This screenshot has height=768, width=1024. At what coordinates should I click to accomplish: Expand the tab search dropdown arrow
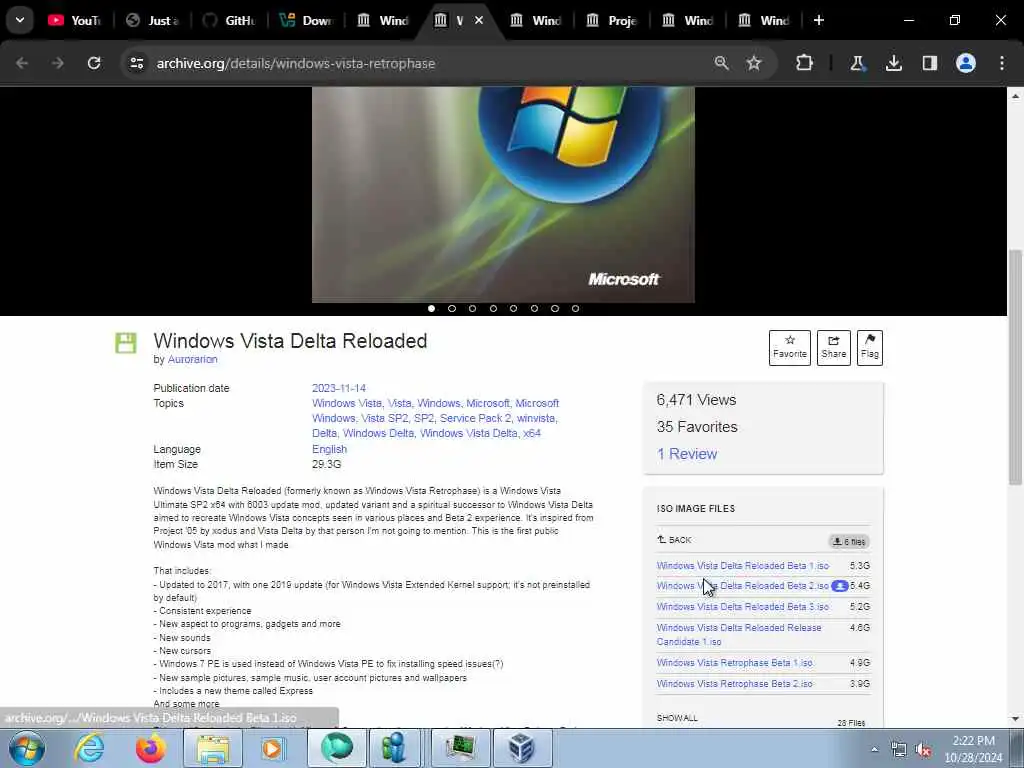coord(20,20)
